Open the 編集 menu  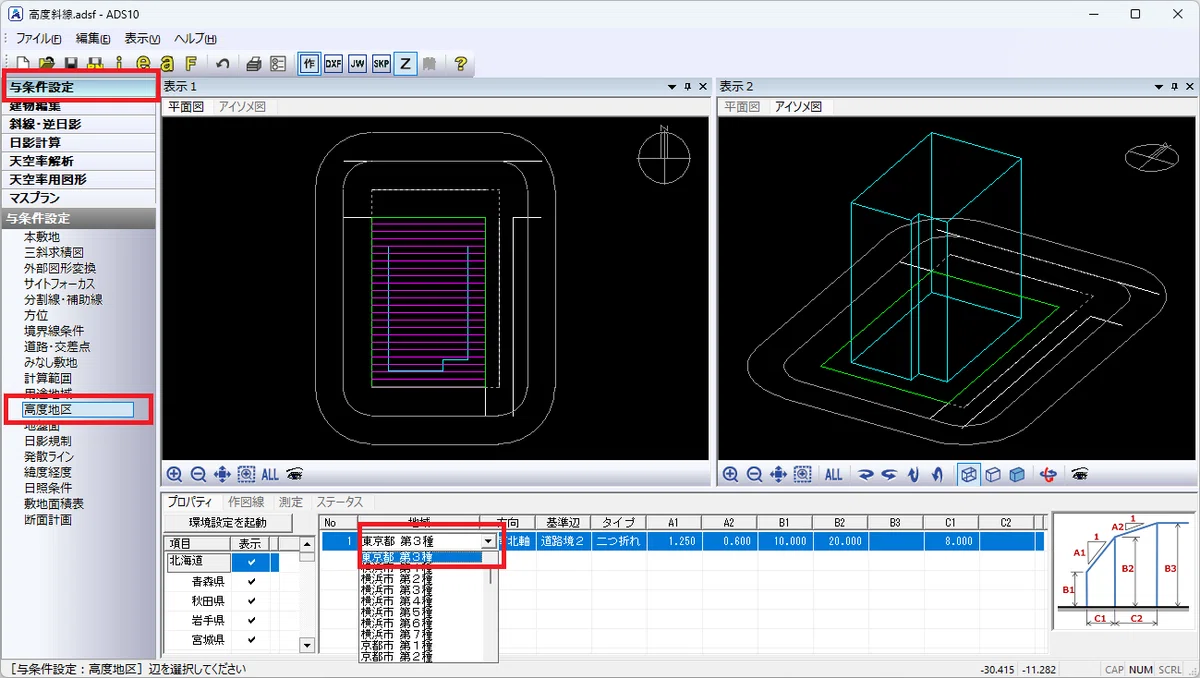pos(93,39)
